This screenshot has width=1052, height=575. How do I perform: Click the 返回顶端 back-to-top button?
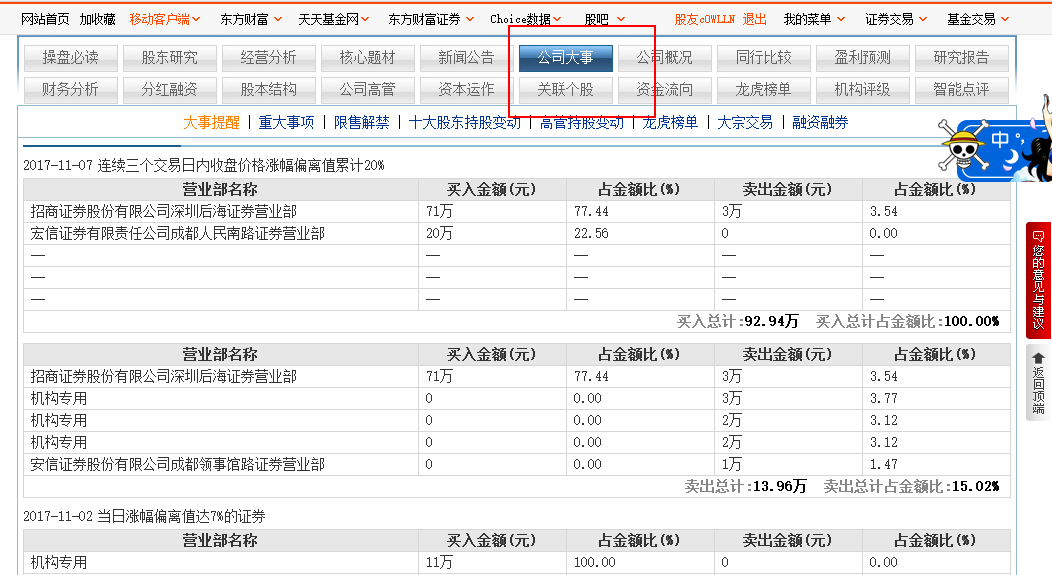pyautogui.click(x=1038, y=382)
